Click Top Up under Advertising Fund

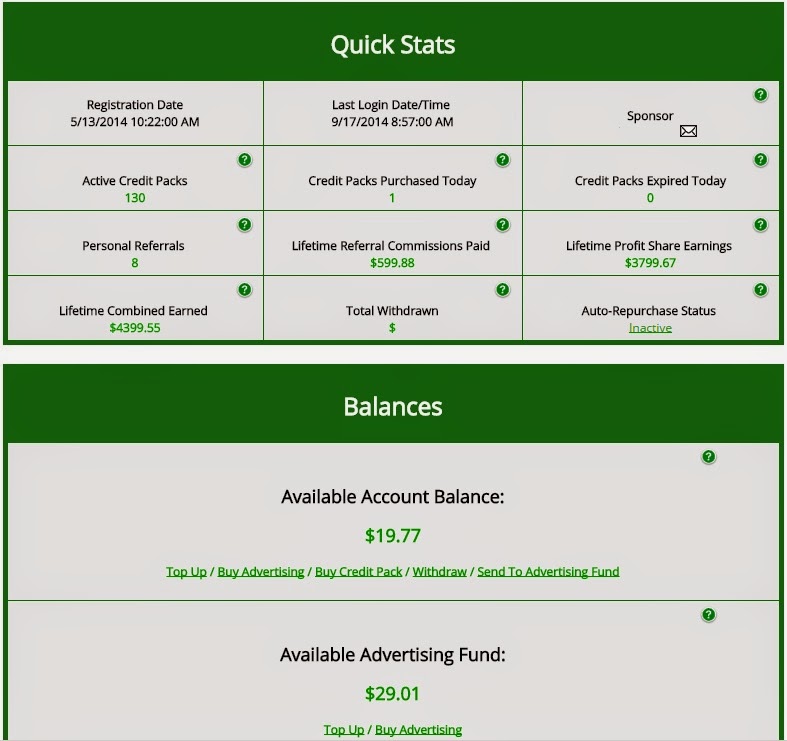click(344, 729)
